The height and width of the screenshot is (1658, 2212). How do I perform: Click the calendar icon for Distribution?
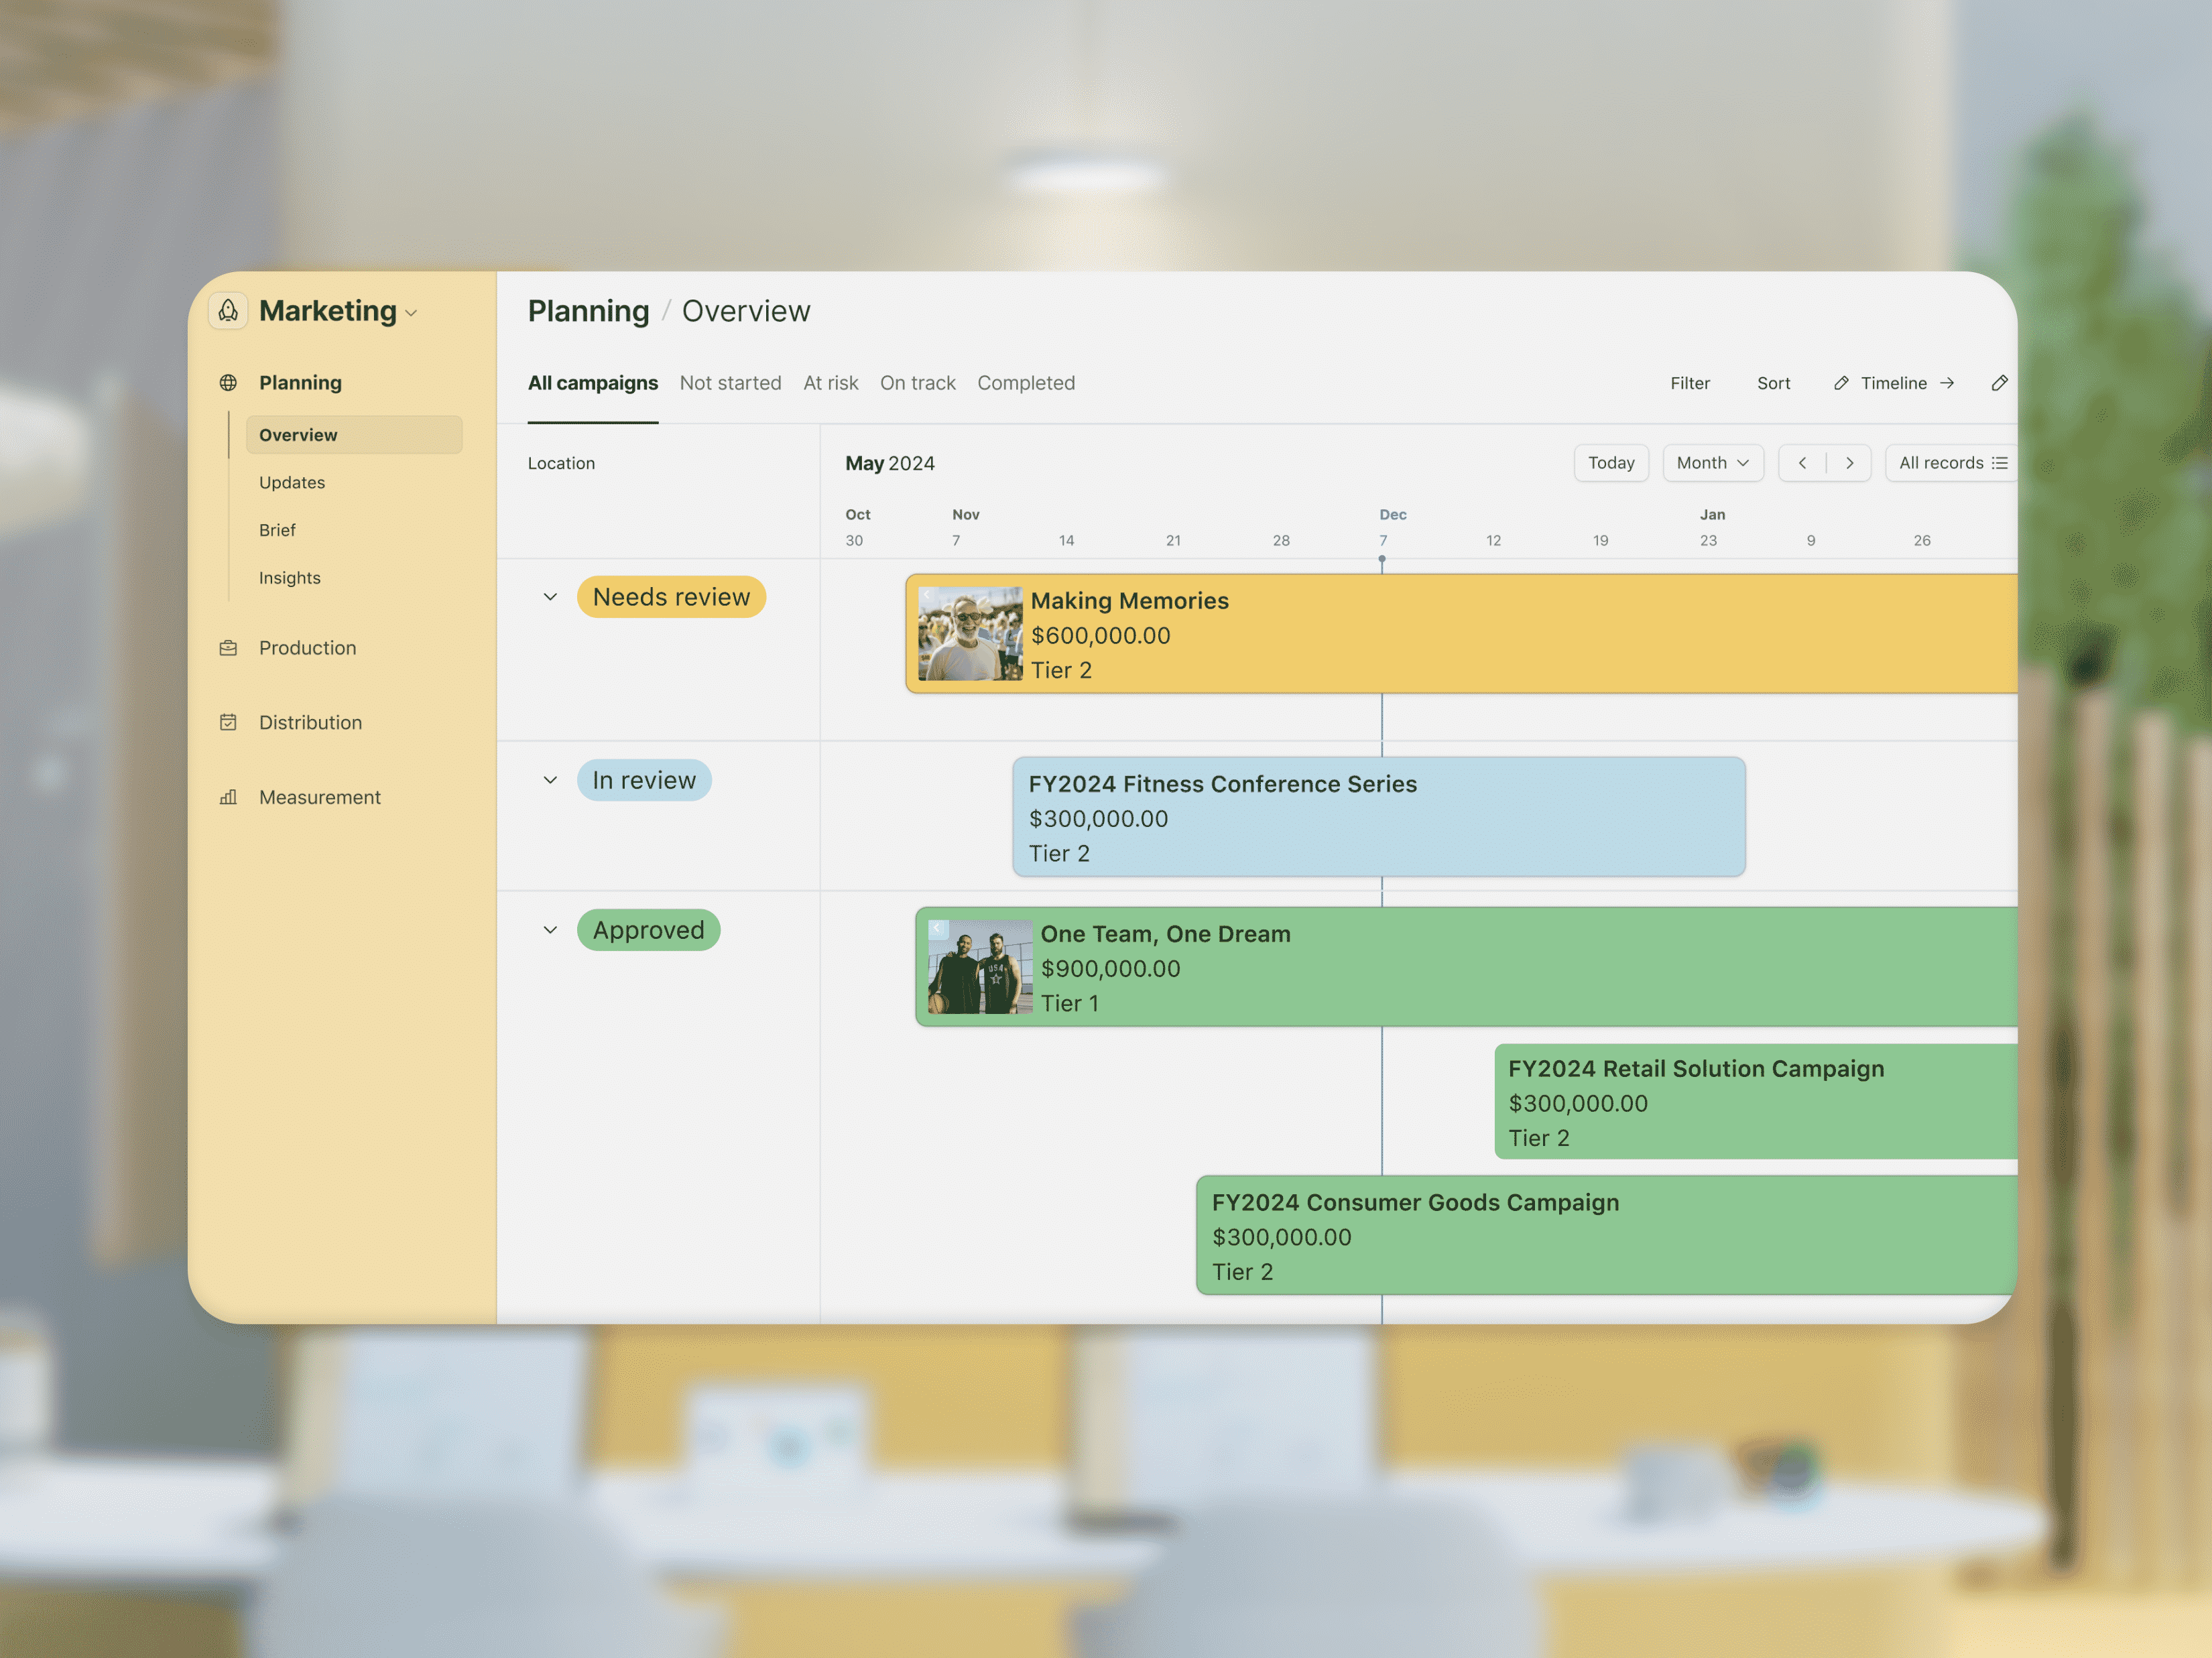[x=228, y=722]
